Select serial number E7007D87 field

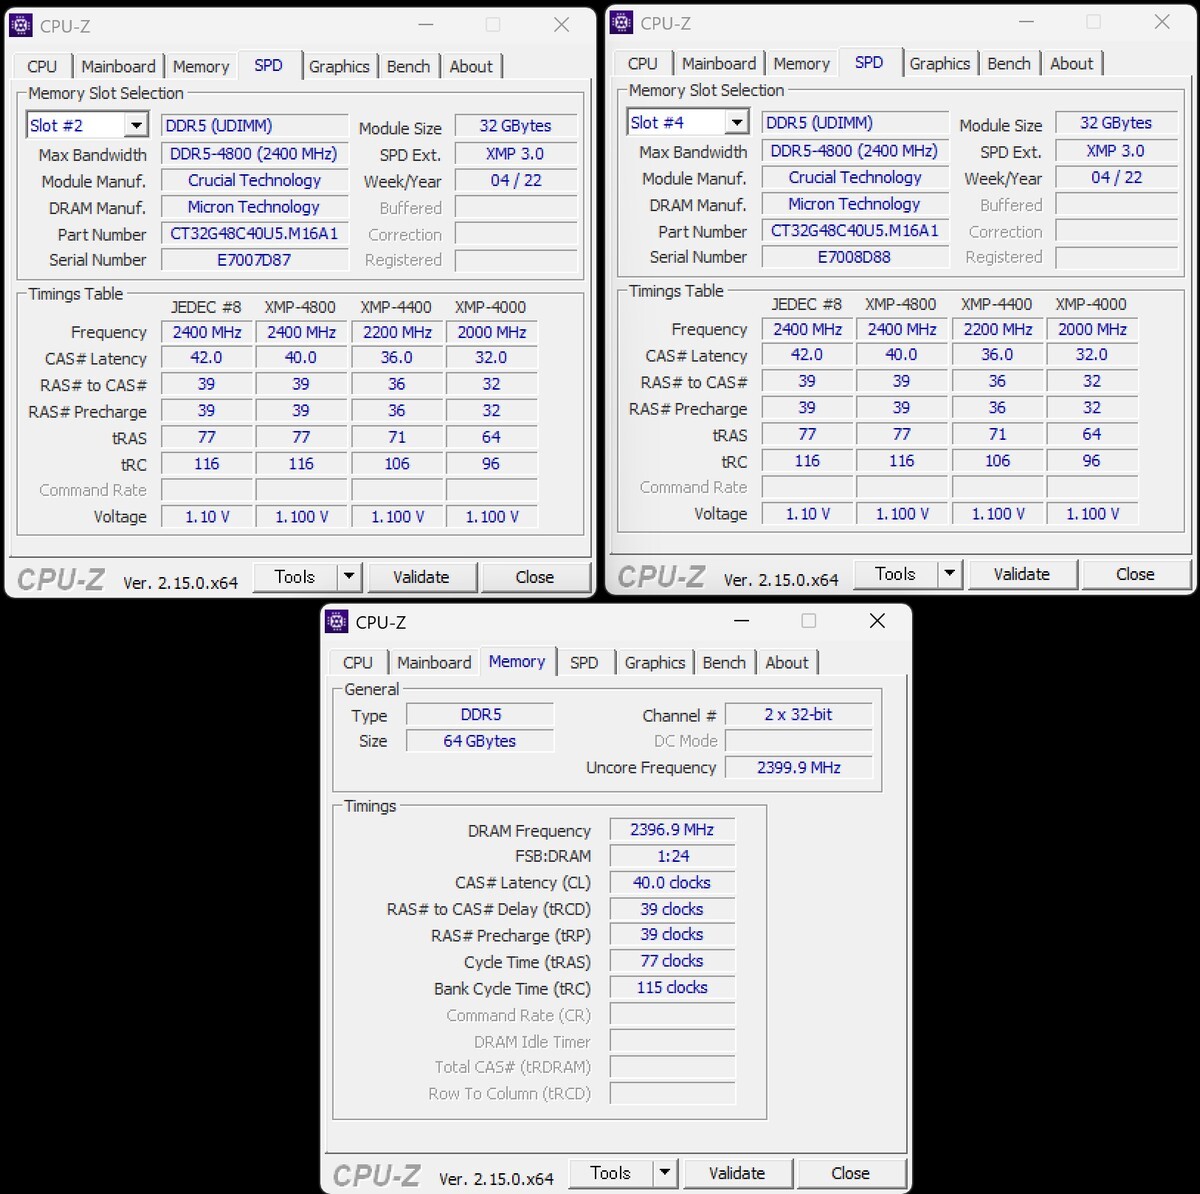(x=254, y=260)
